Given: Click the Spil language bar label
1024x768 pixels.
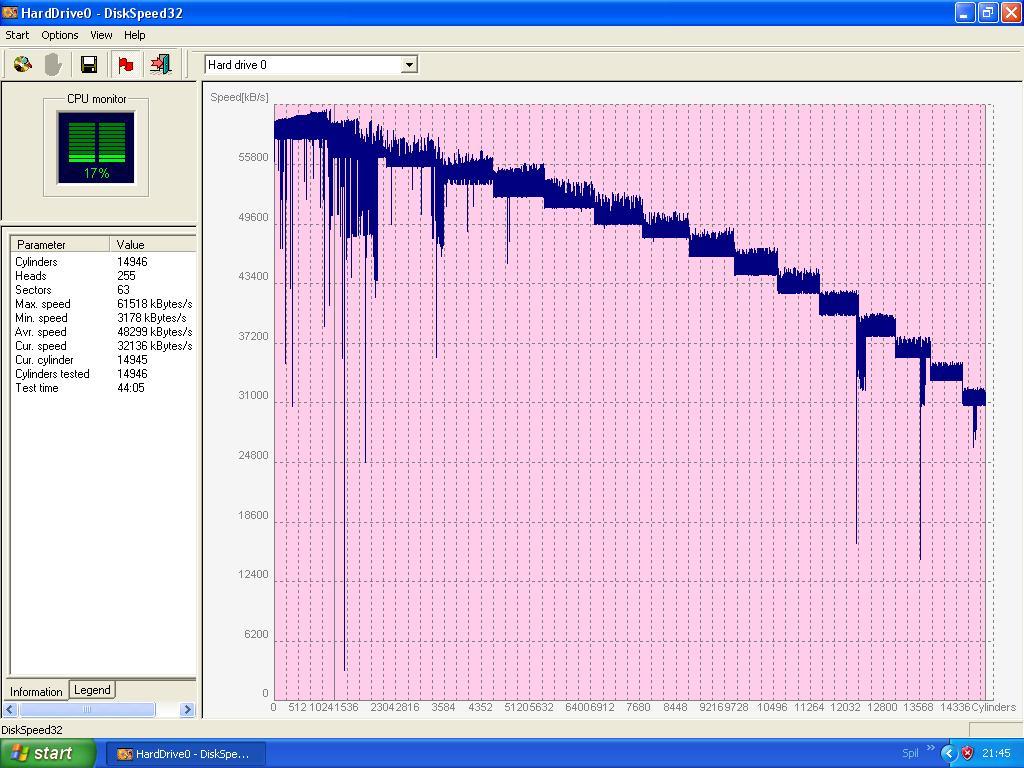Looking at the screenshot, I should tap(910, 753).
